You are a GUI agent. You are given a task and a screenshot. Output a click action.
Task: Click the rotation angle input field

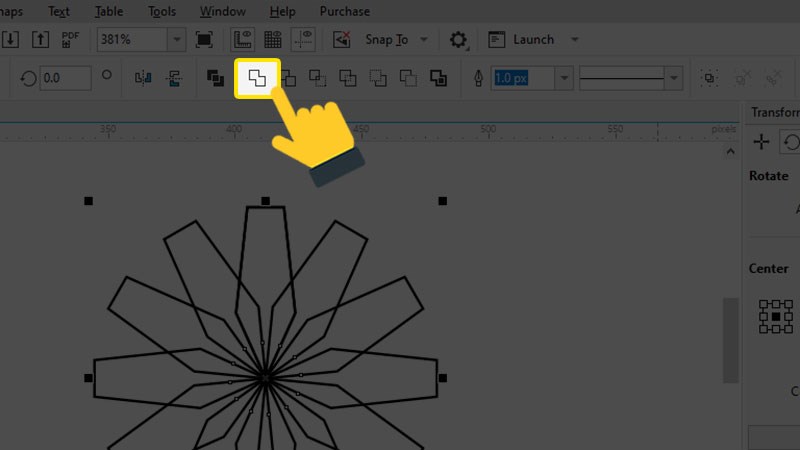66,78
